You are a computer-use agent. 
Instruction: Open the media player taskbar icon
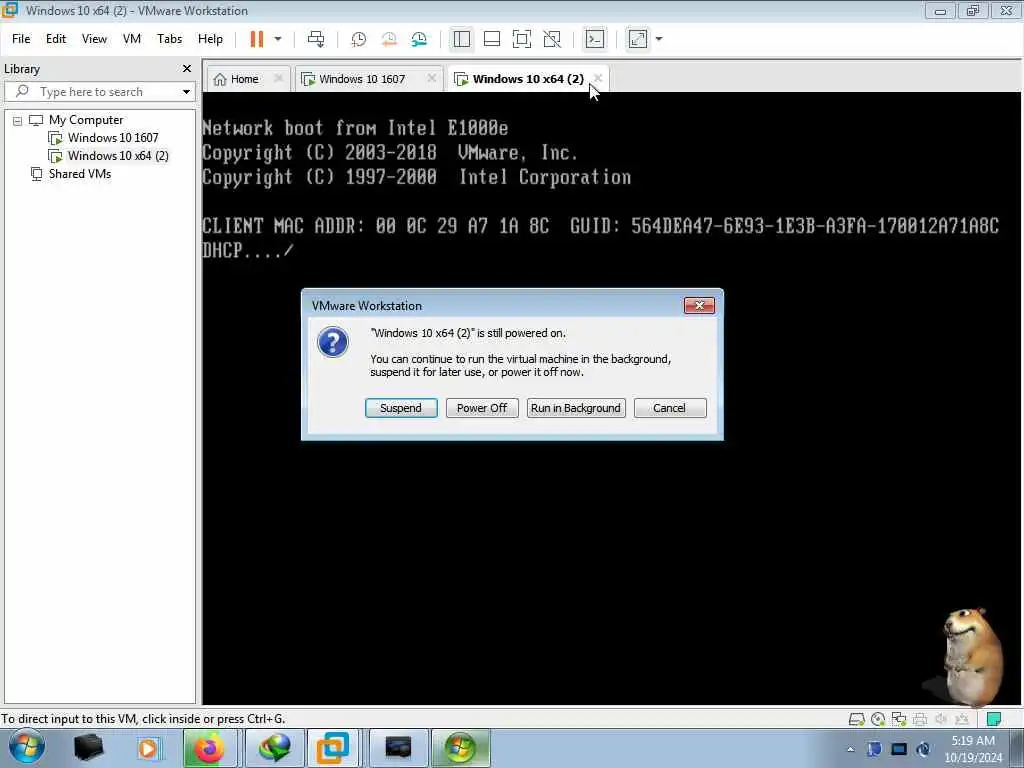(148, 748)
